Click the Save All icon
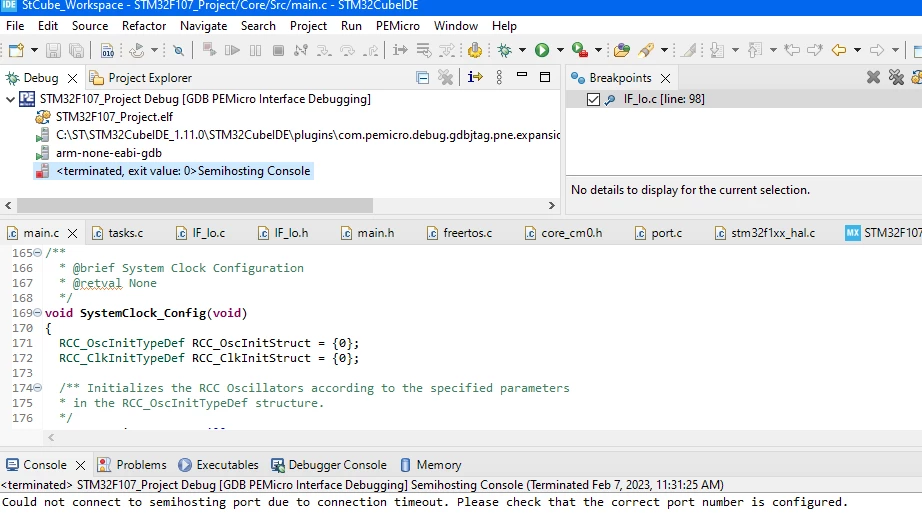This screenshot has height=530, width=922. click(x=76, y=51)
